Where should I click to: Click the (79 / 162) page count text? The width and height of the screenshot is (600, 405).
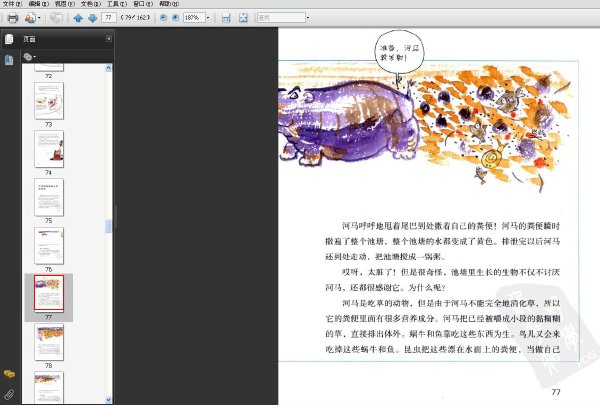click(x=135, y=18)
